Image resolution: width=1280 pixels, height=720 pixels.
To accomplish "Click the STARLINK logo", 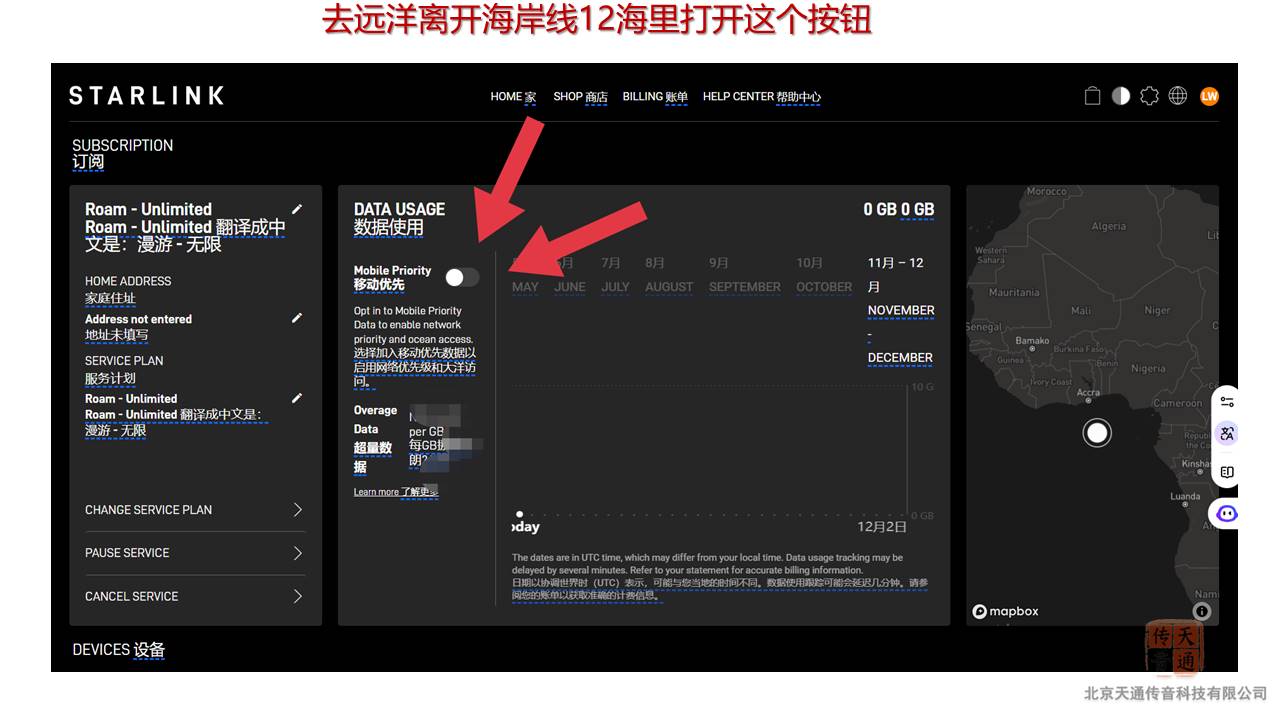I will (x=146, y=96).
